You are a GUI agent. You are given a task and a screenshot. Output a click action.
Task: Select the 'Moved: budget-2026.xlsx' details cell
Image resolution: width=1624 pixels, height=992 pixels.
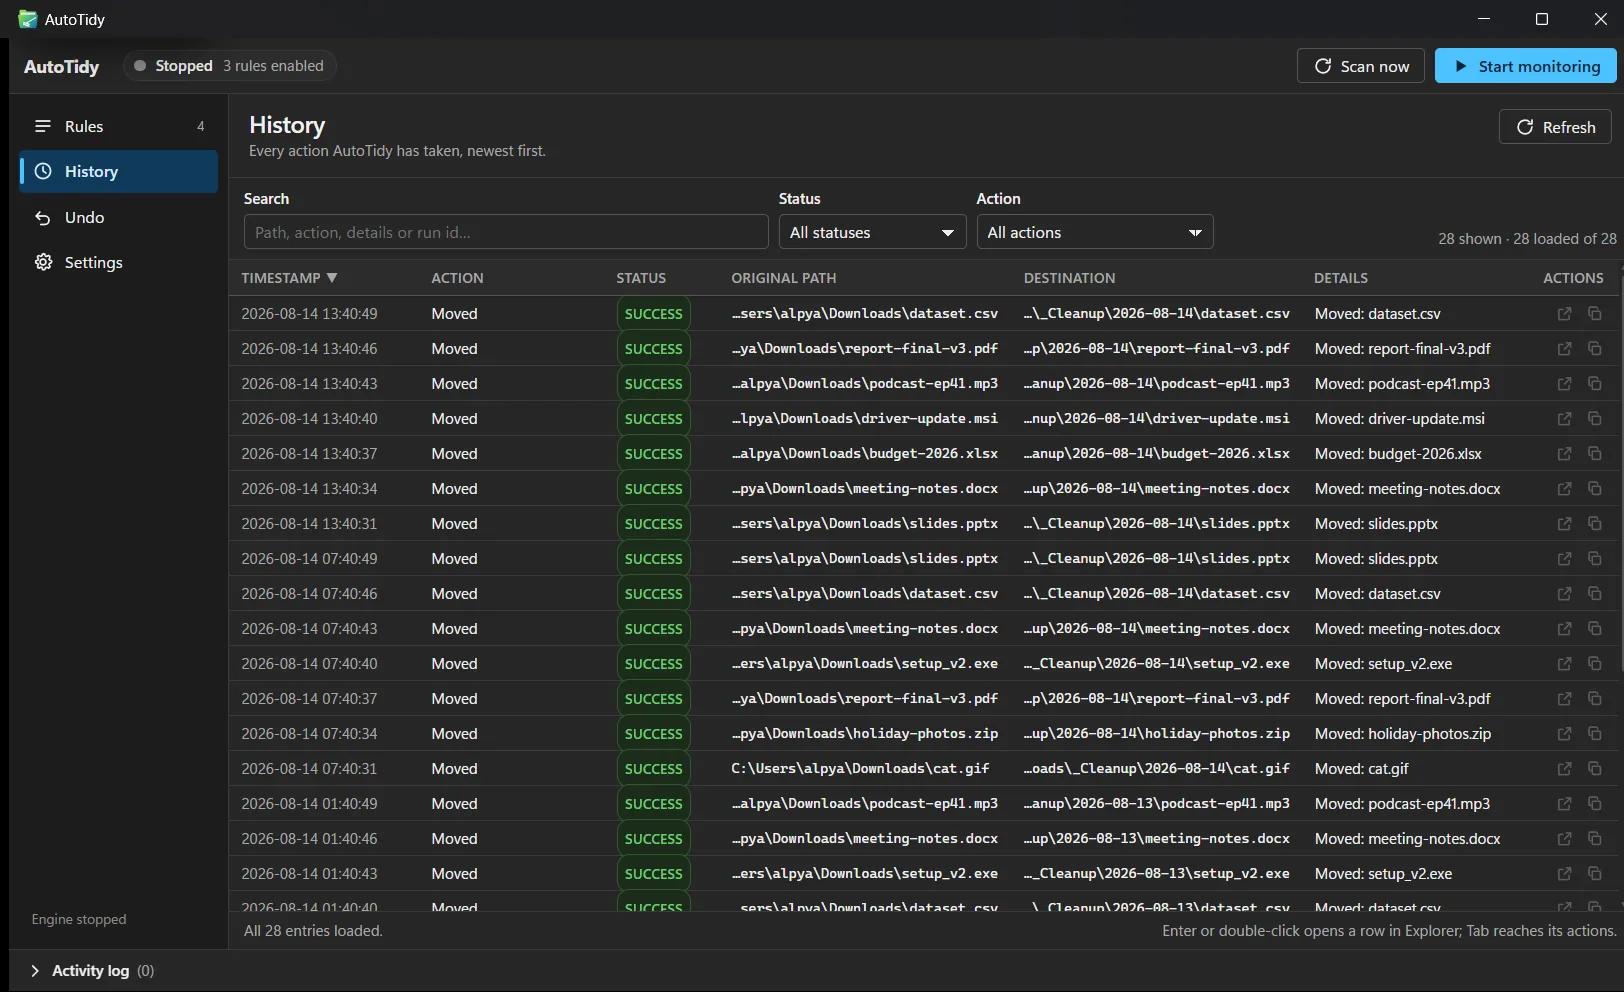click(1398, 454)
